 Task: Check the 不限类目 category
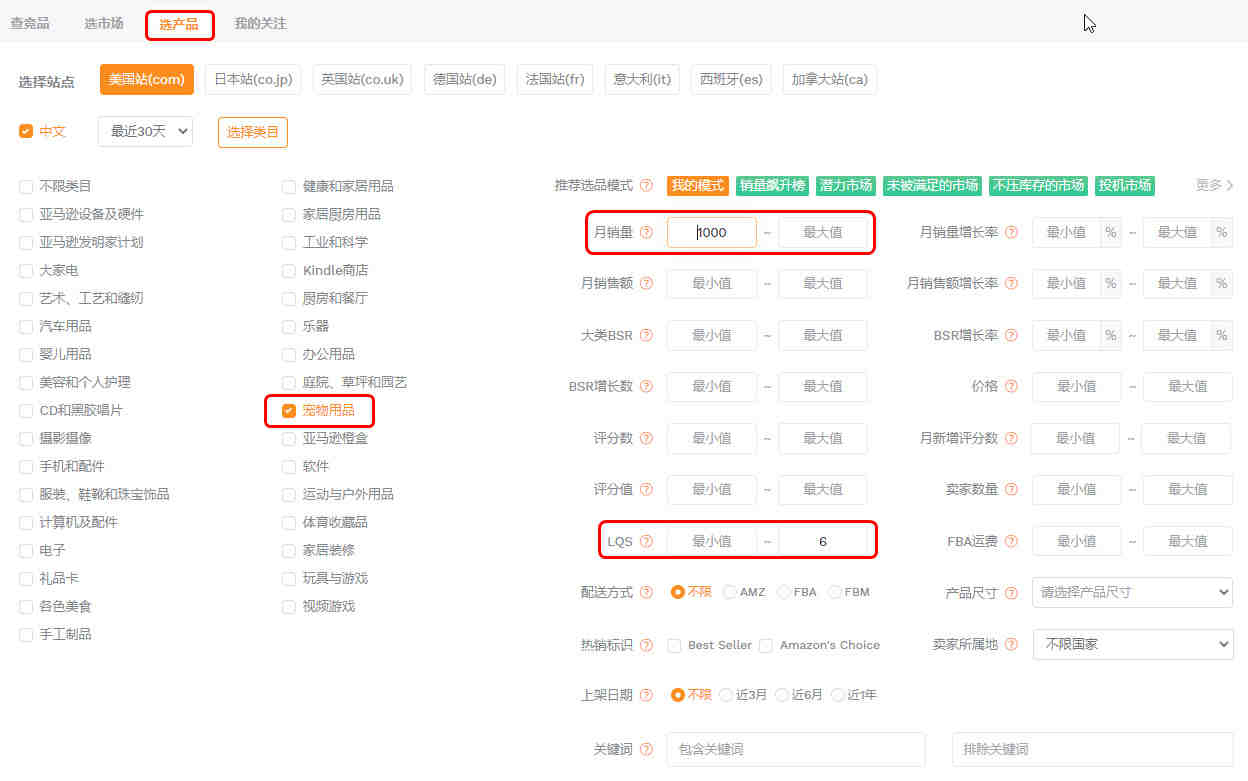pyautogui.click(x=26, y=186)
